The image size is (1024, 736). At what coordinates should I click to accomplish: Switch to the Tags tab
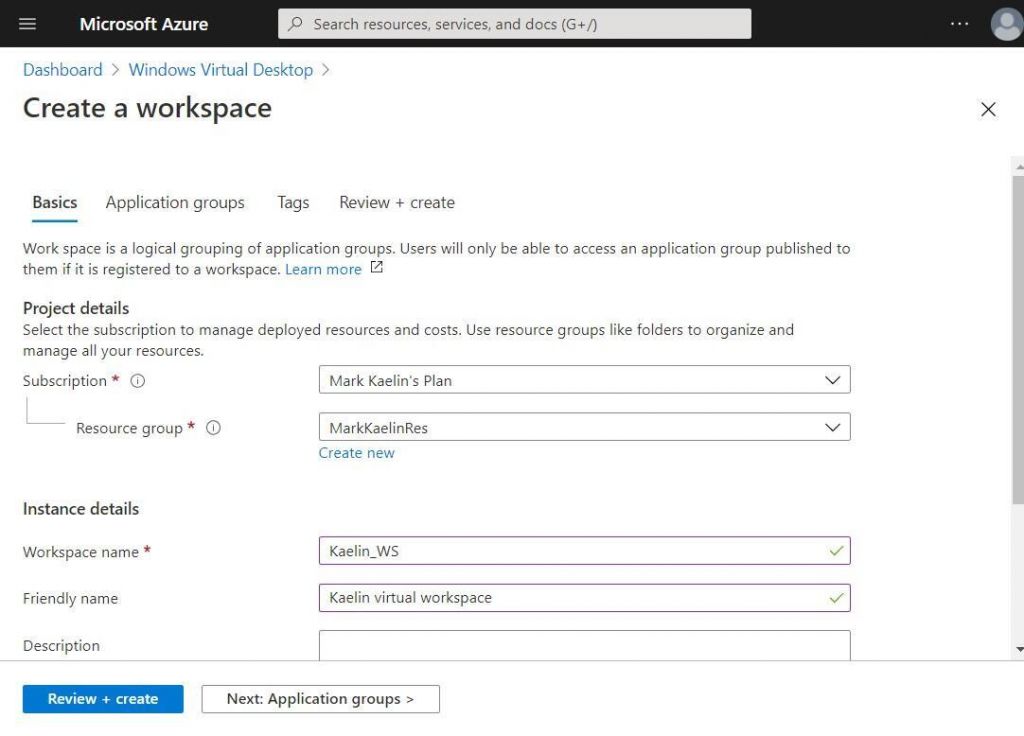pos(292,202)
